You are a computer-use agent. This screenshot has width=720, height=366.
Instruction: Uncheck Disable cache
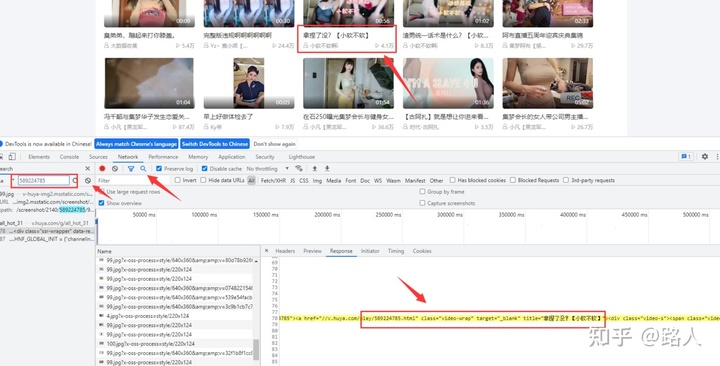(x=205, y=169)
